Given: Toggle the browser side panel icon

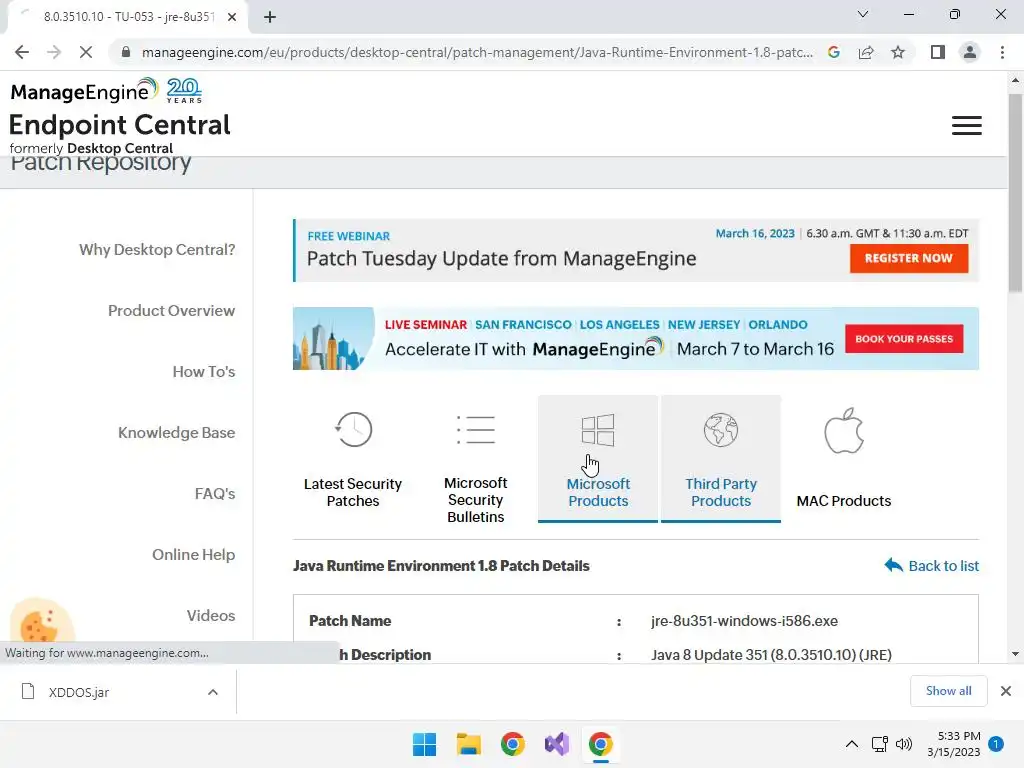Looking at the screenshot, I should (x=938, y=52).
